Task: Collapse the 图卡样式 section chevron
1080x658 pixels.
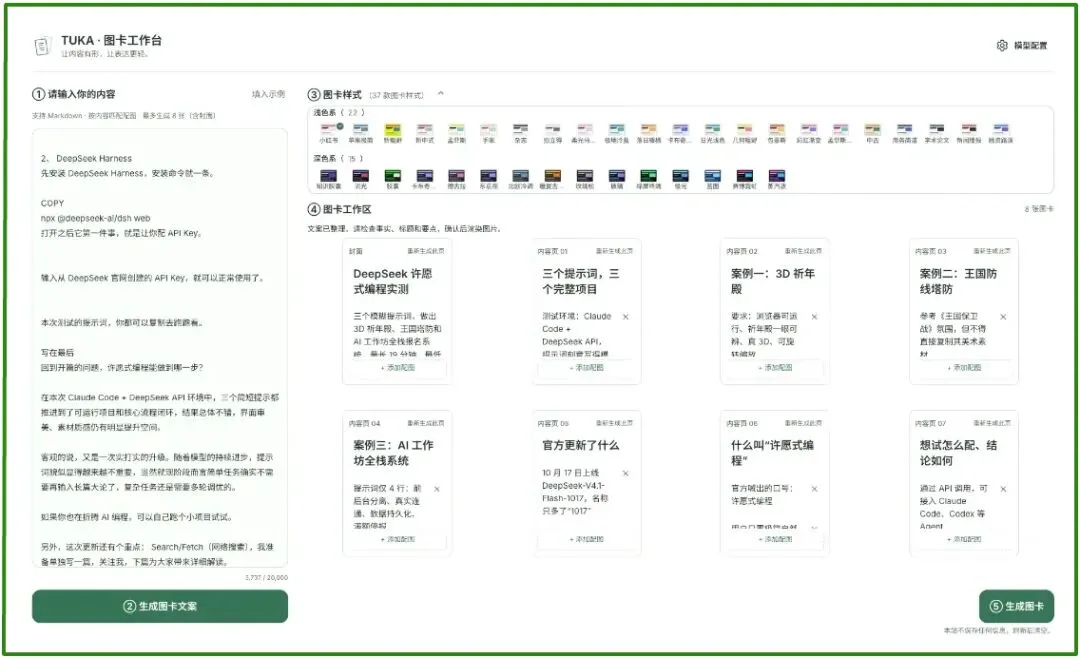Action: click(441, 94)
